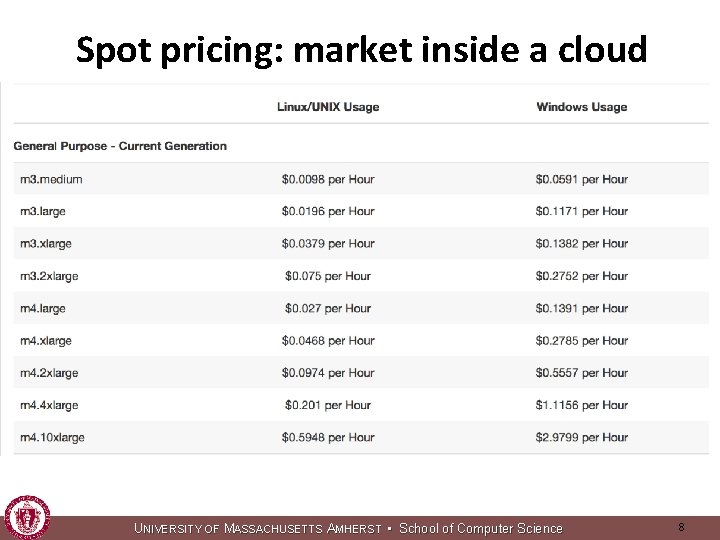Click the m4.large instance name

(x=42, y=308)
